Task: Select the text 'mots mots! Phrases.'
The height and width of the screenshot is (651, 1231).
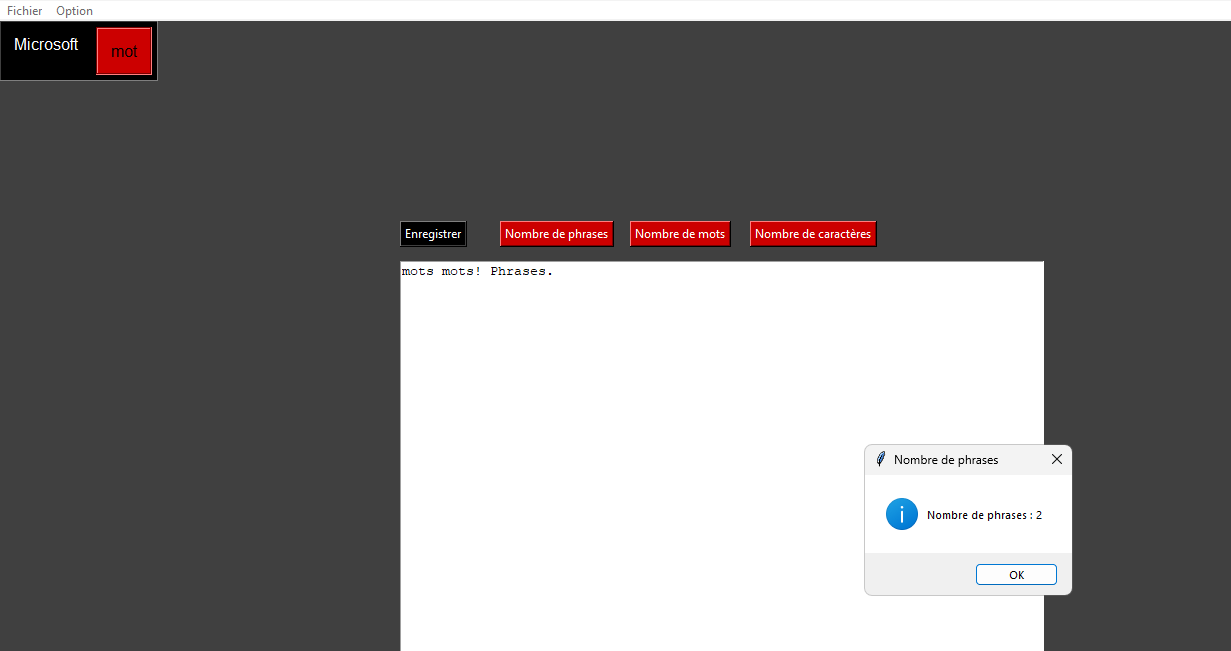Action: (x=475, y=271)
